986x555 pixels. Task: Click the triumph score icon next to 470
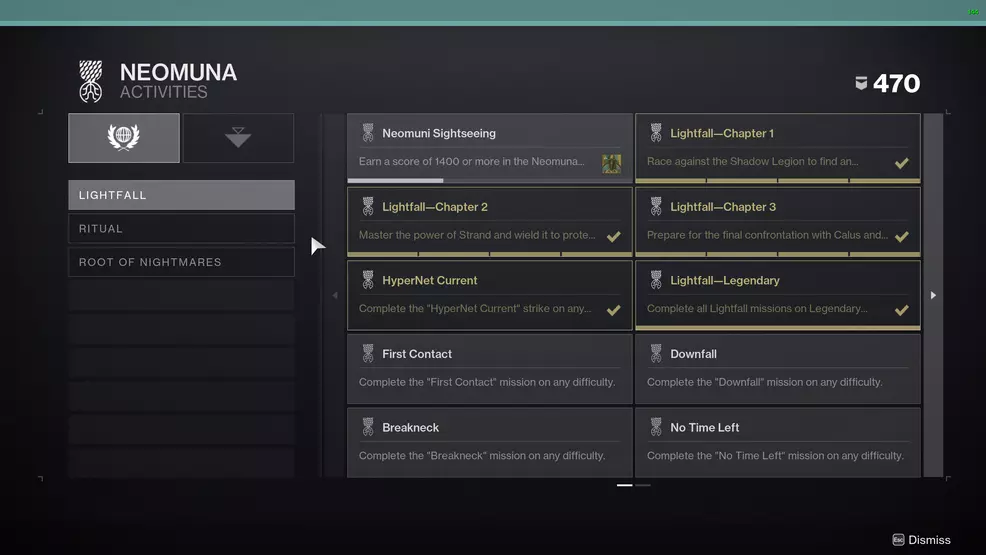click(x=861, y=84)
